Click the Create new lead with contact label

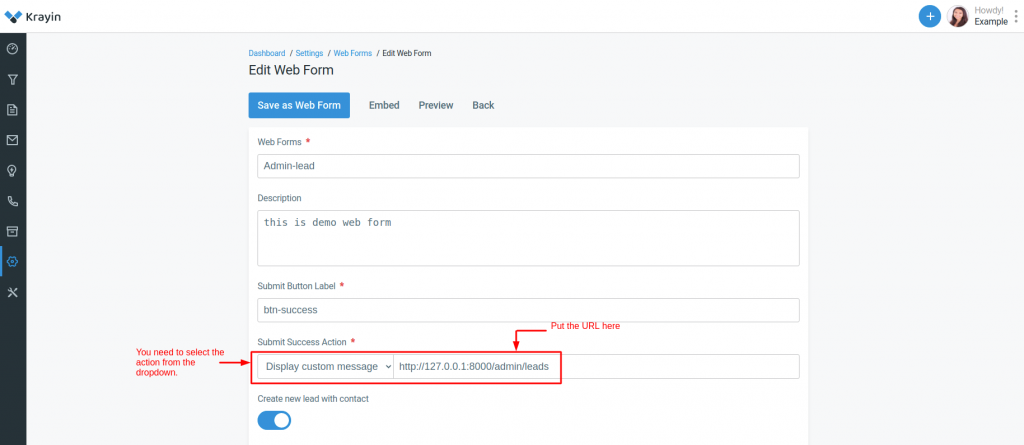point(313,399)
